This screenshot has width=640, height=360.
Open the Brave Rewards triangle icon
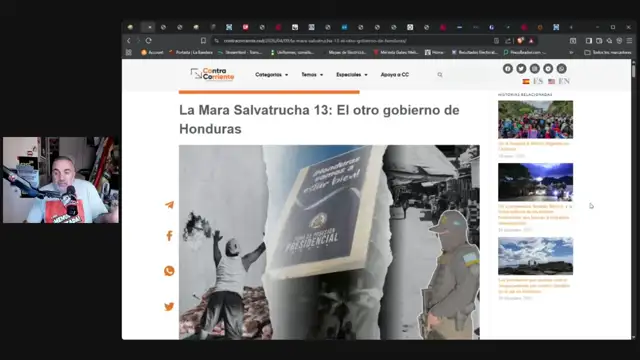[x=531, y=41]
